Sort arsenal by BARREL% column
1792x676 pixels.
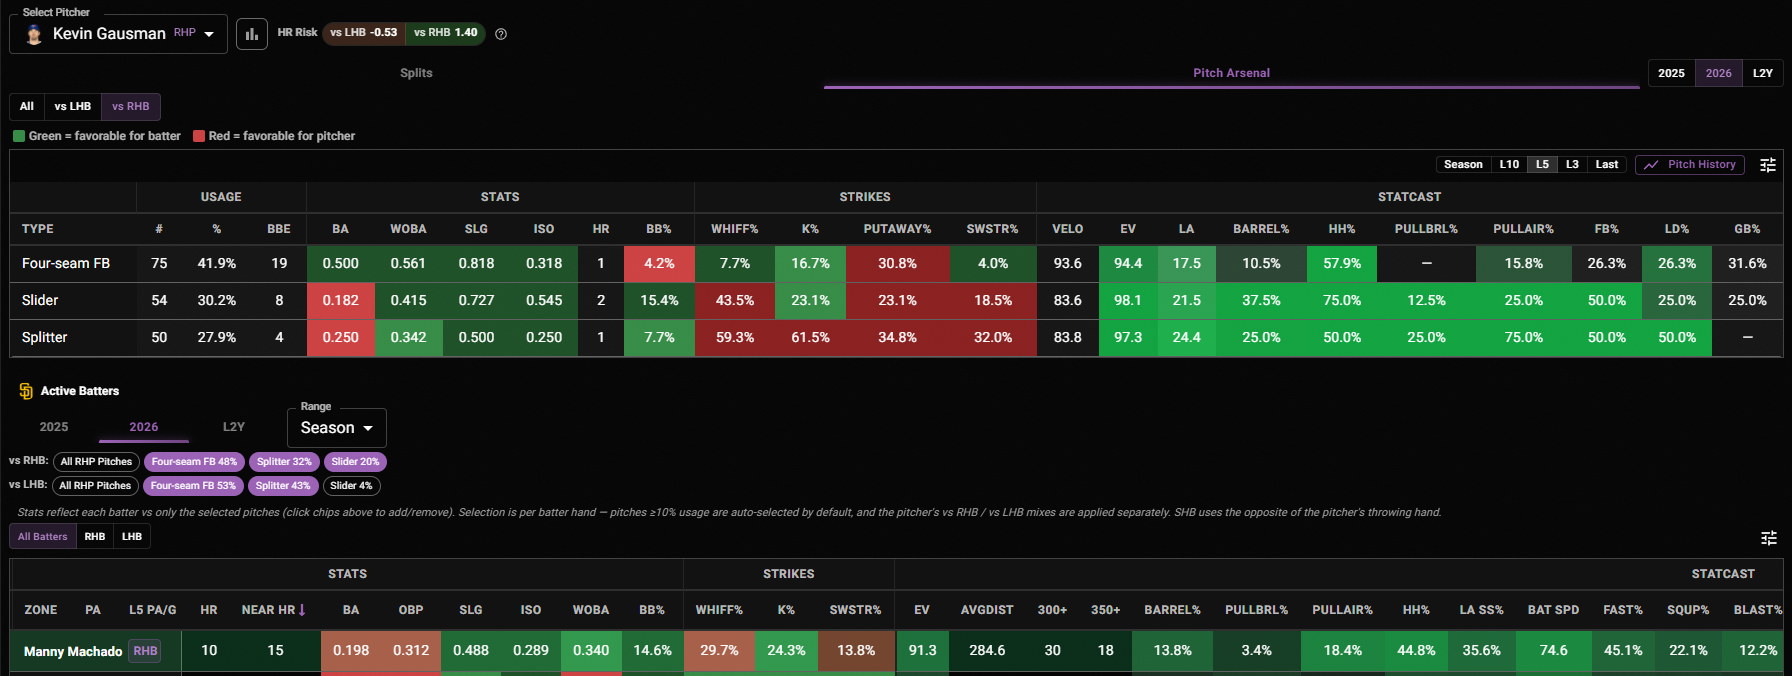(1261, 229)
